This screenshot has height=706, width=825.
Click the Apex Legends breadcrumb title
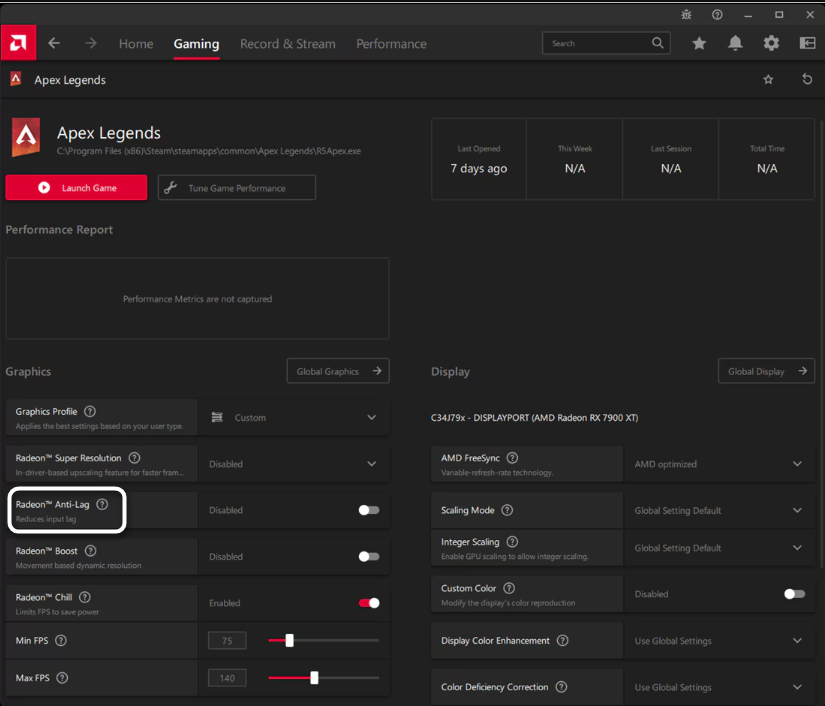click(x=70, y=80)
